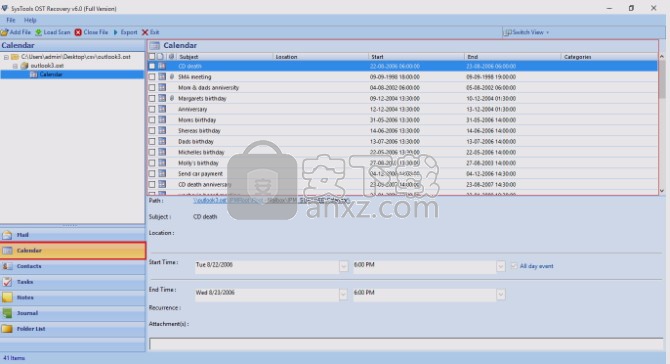Open the Help menu
The height and width of the screenshot is (364, 670).
pyautogui.click(x=30, y=20)
